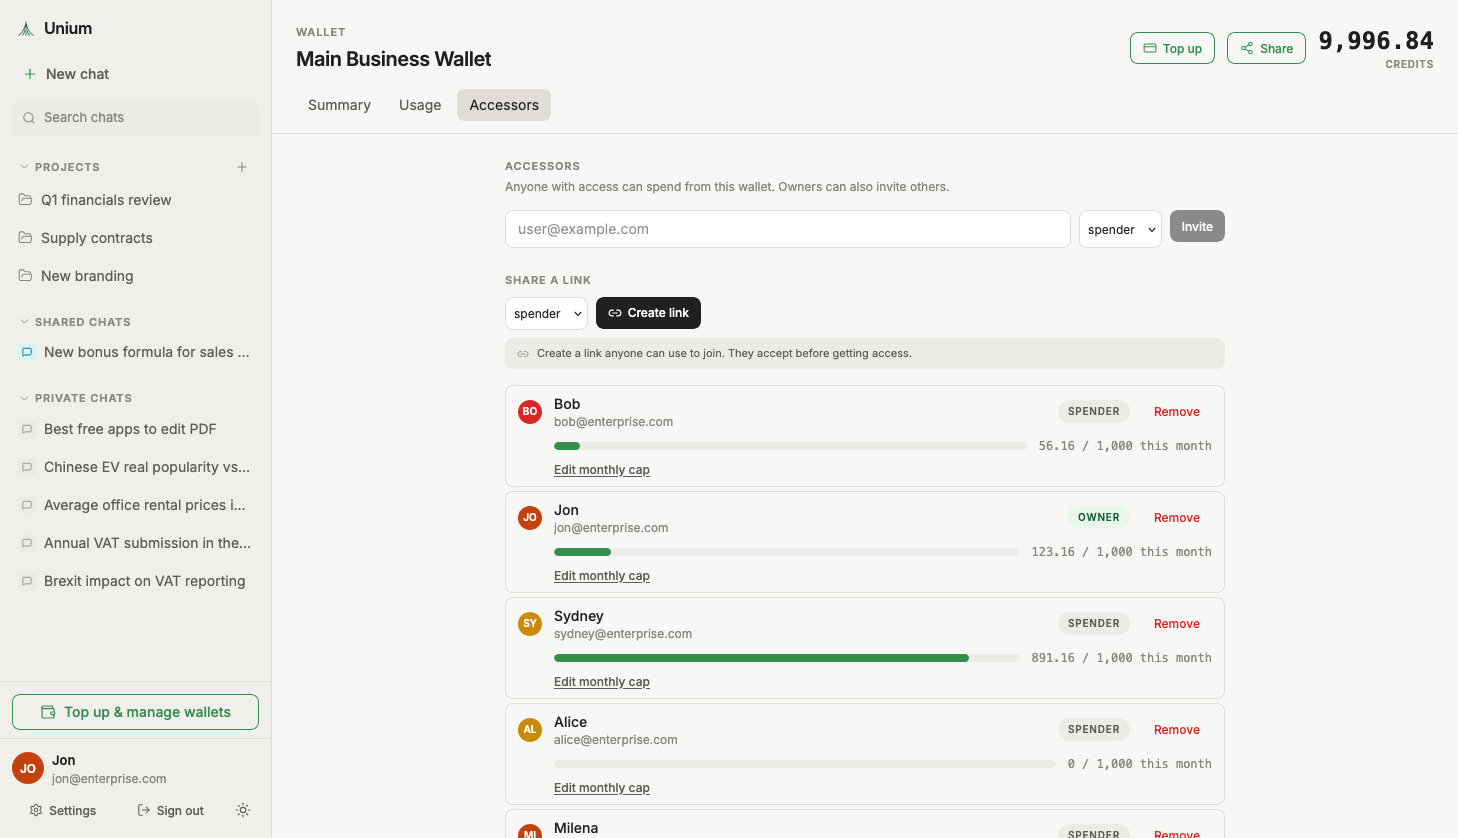Screen dimensions: 1458x838
Task: Click the Search chats field
Action: [x=135, y=118]
